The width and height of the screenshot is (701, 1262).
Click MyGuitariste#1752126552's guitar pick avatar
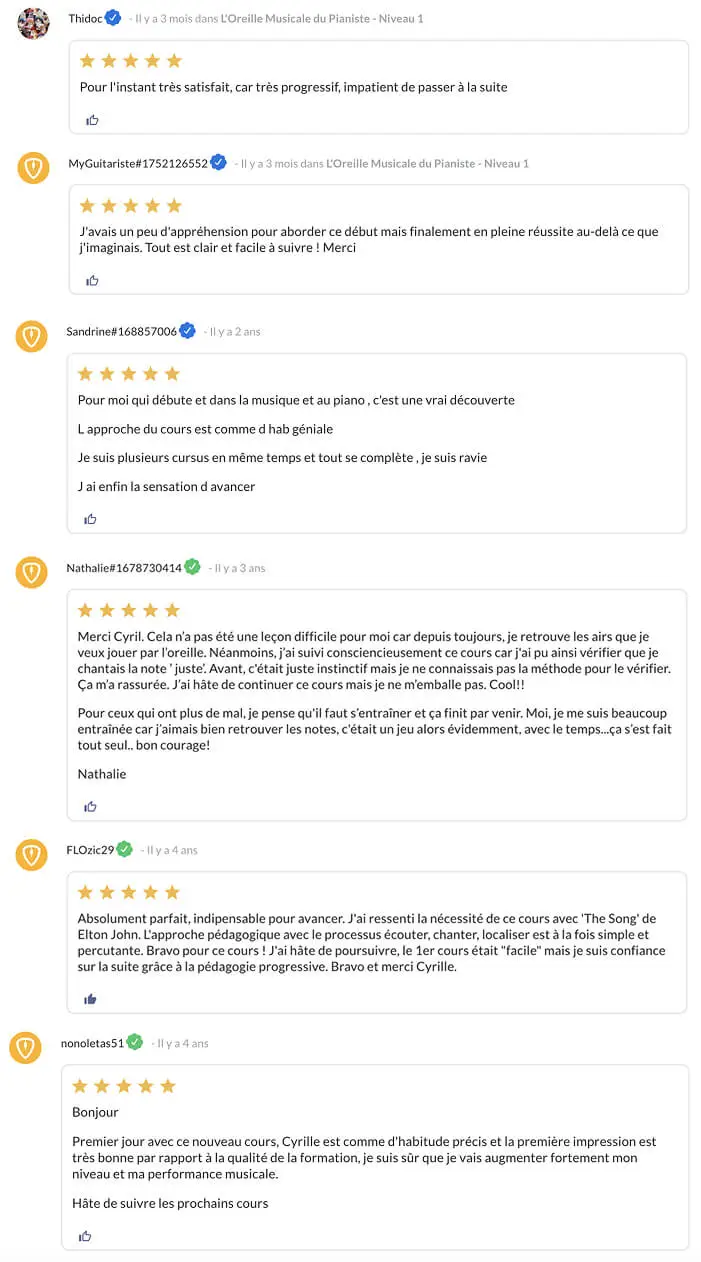pyautogui.click(x=34, y=167)
